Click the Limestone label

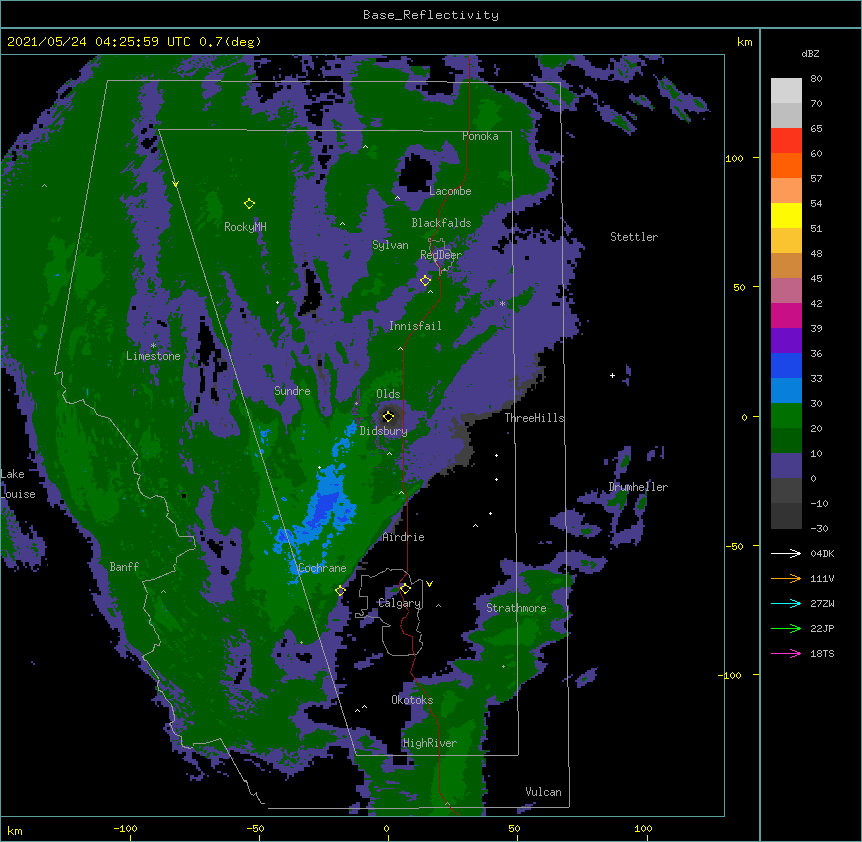pos(153,356)
